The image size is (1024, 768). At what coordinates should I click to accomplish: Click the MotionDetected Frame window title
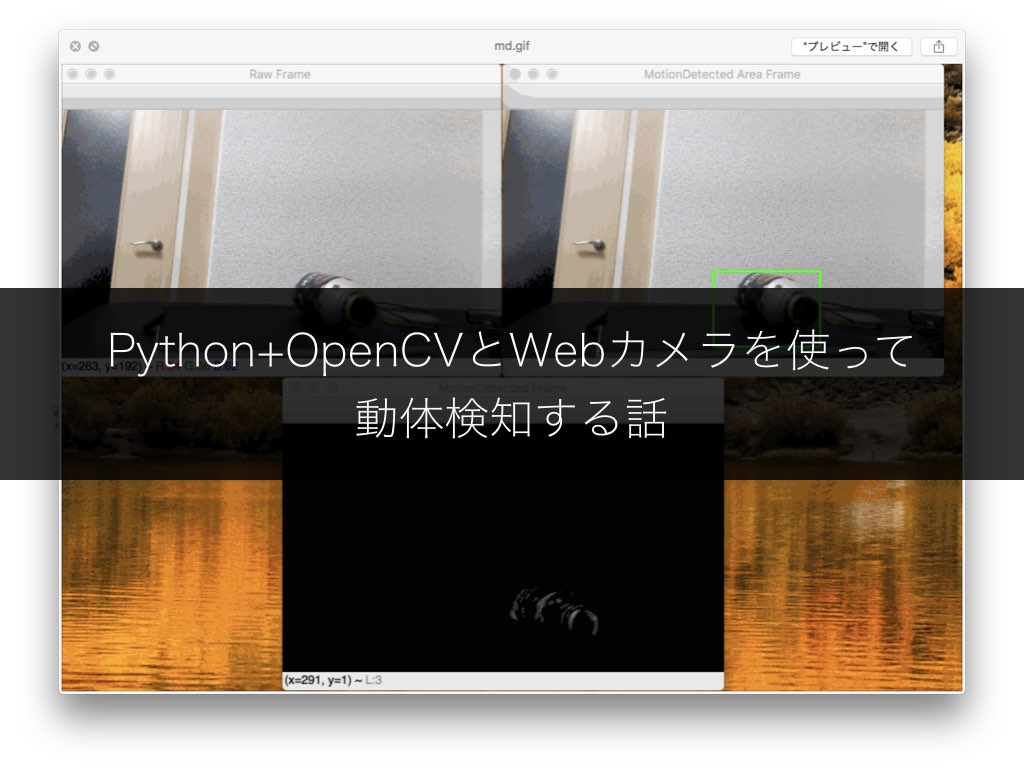(503, 388)
